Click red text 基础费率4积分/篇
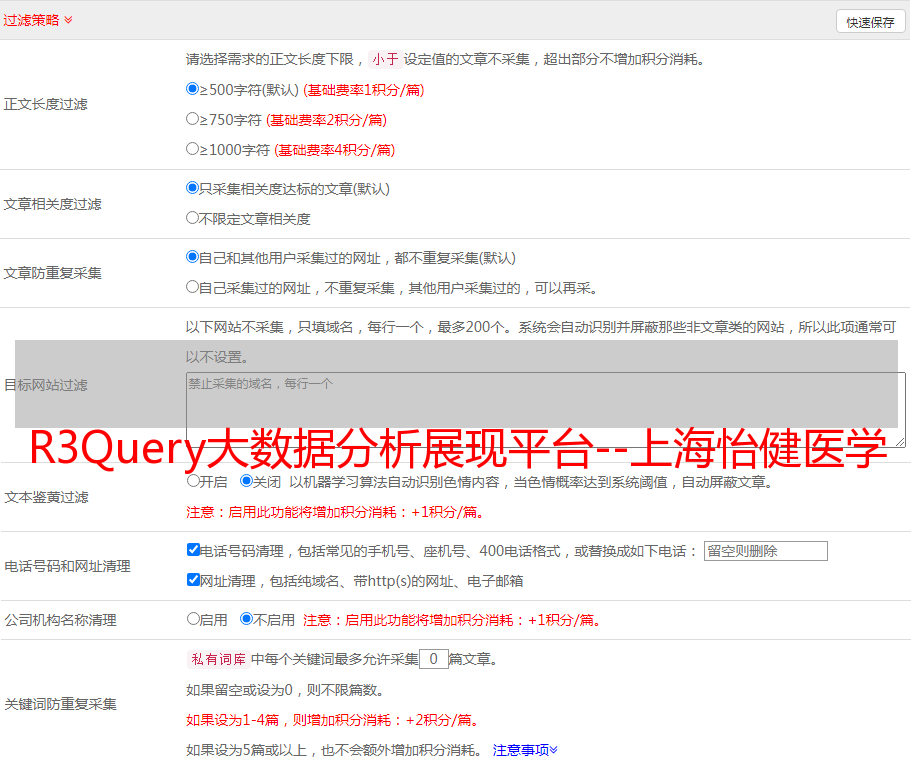The height and width of the screenshot is (768, 912). pyautogui.click(x=334, y=150)
